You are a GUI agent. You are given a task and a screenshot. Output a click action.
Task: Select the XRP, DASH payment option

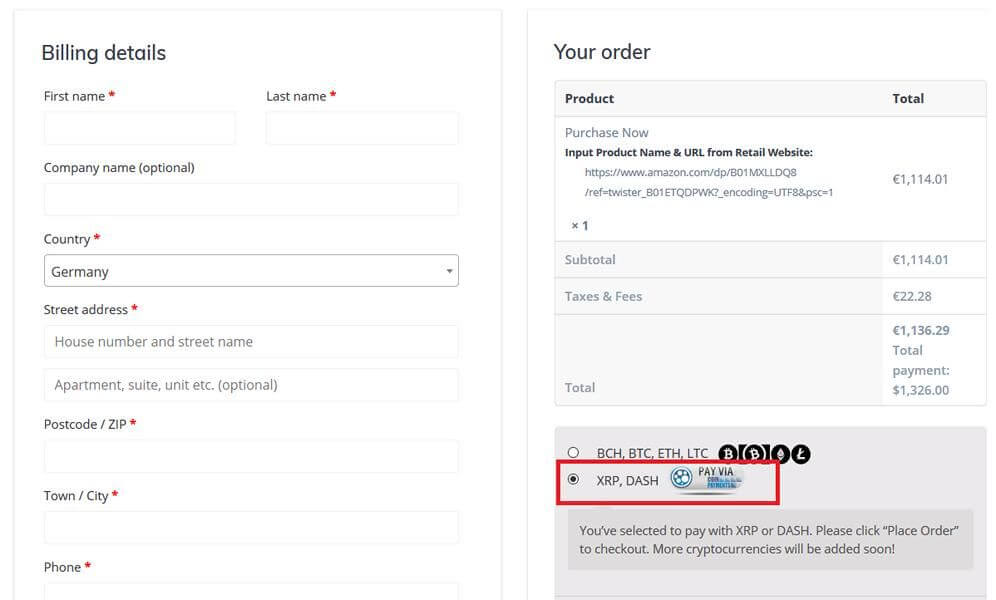(x=573, y=479)
